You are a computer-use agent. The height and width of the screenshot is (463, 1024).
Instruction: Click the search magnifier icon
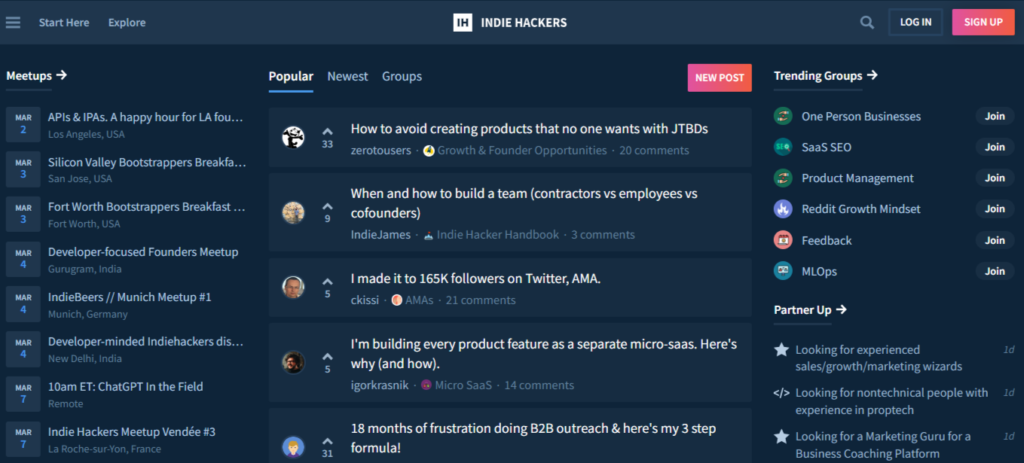click(867, 22)
